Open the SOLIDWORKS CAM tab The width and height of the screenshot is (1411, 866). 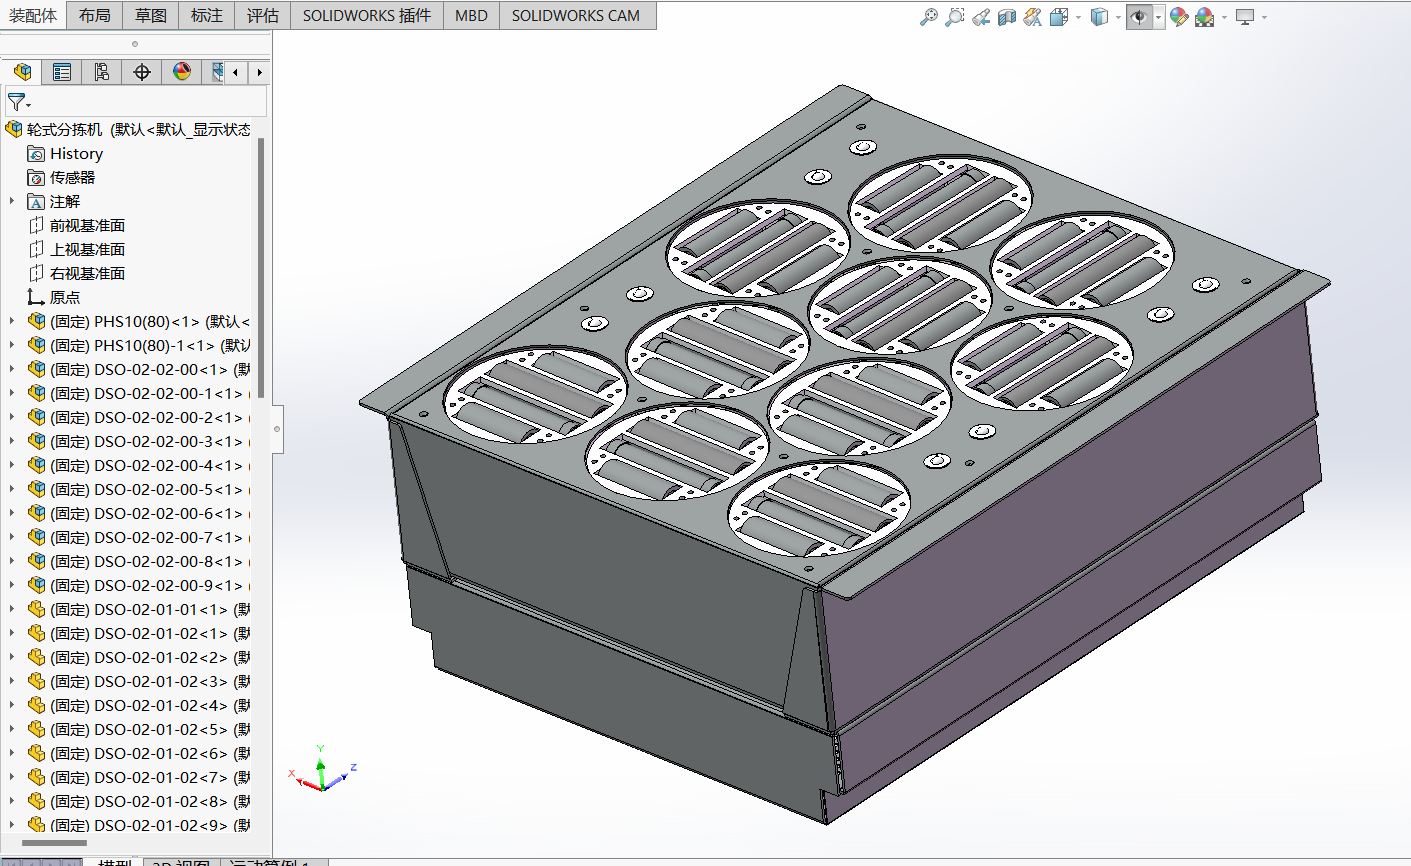pos(576,15)
